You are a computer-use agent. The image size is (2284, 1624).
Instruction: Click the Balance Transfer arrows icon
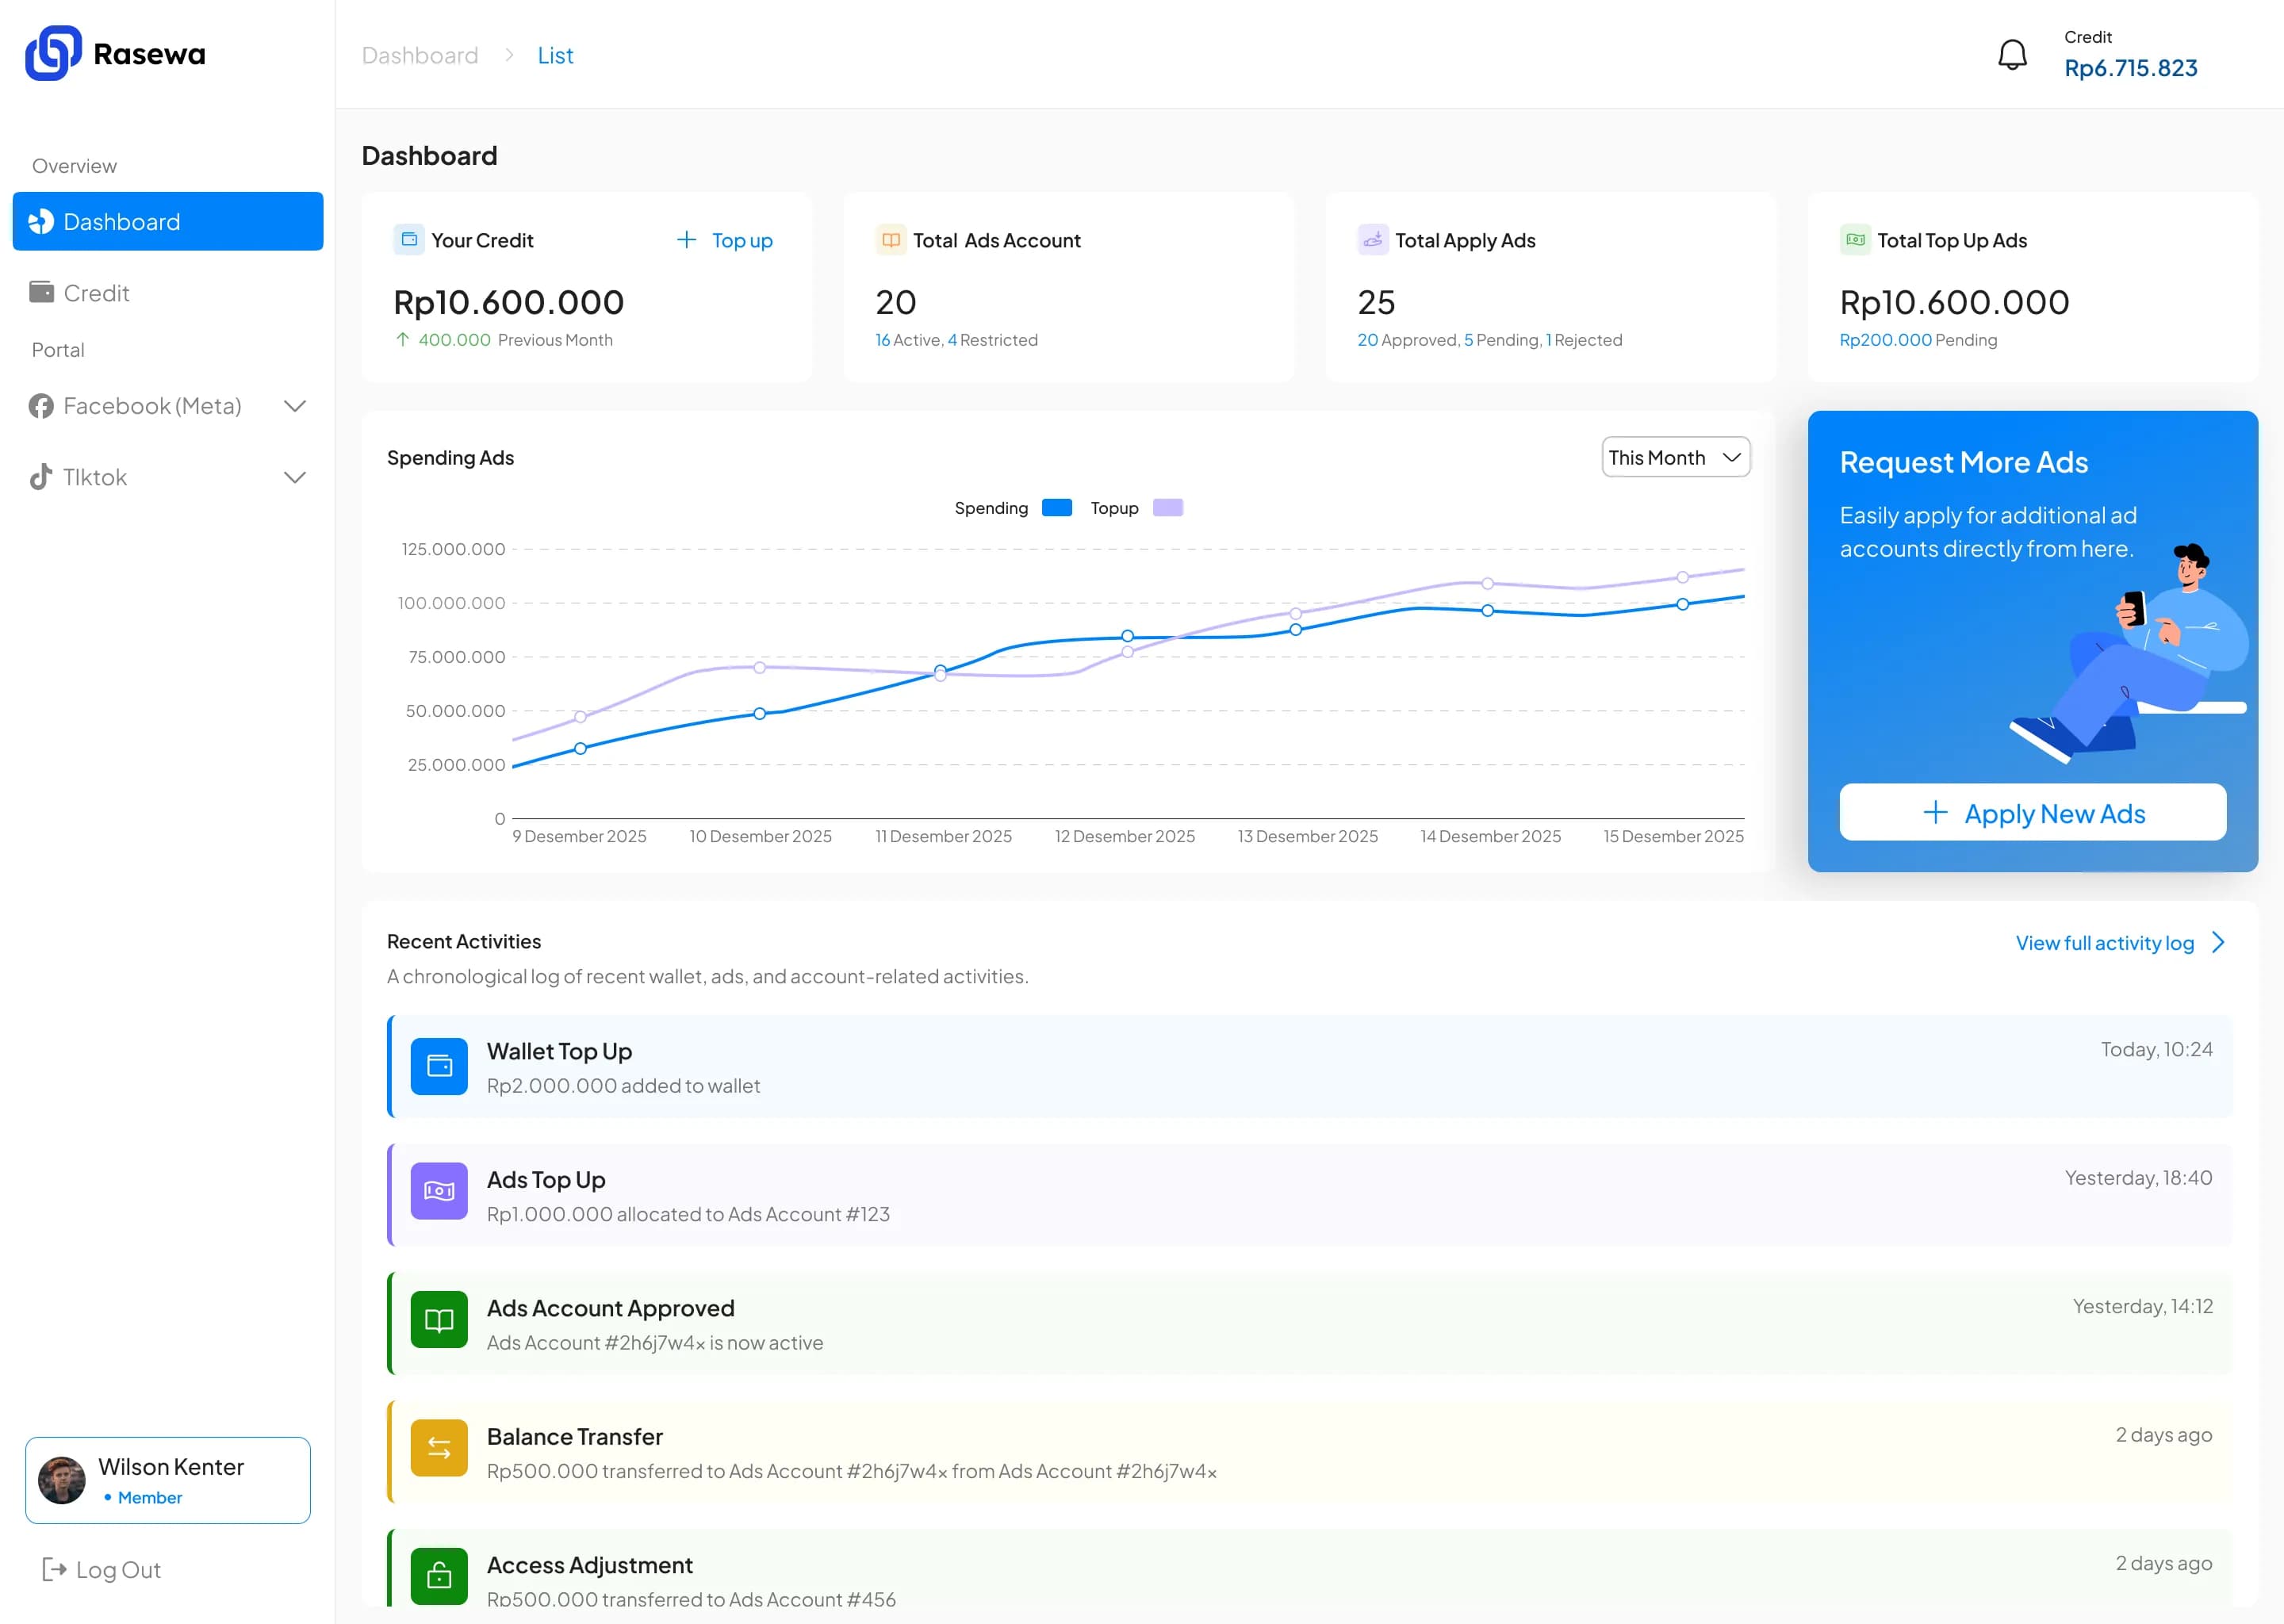coord(439,1448)
